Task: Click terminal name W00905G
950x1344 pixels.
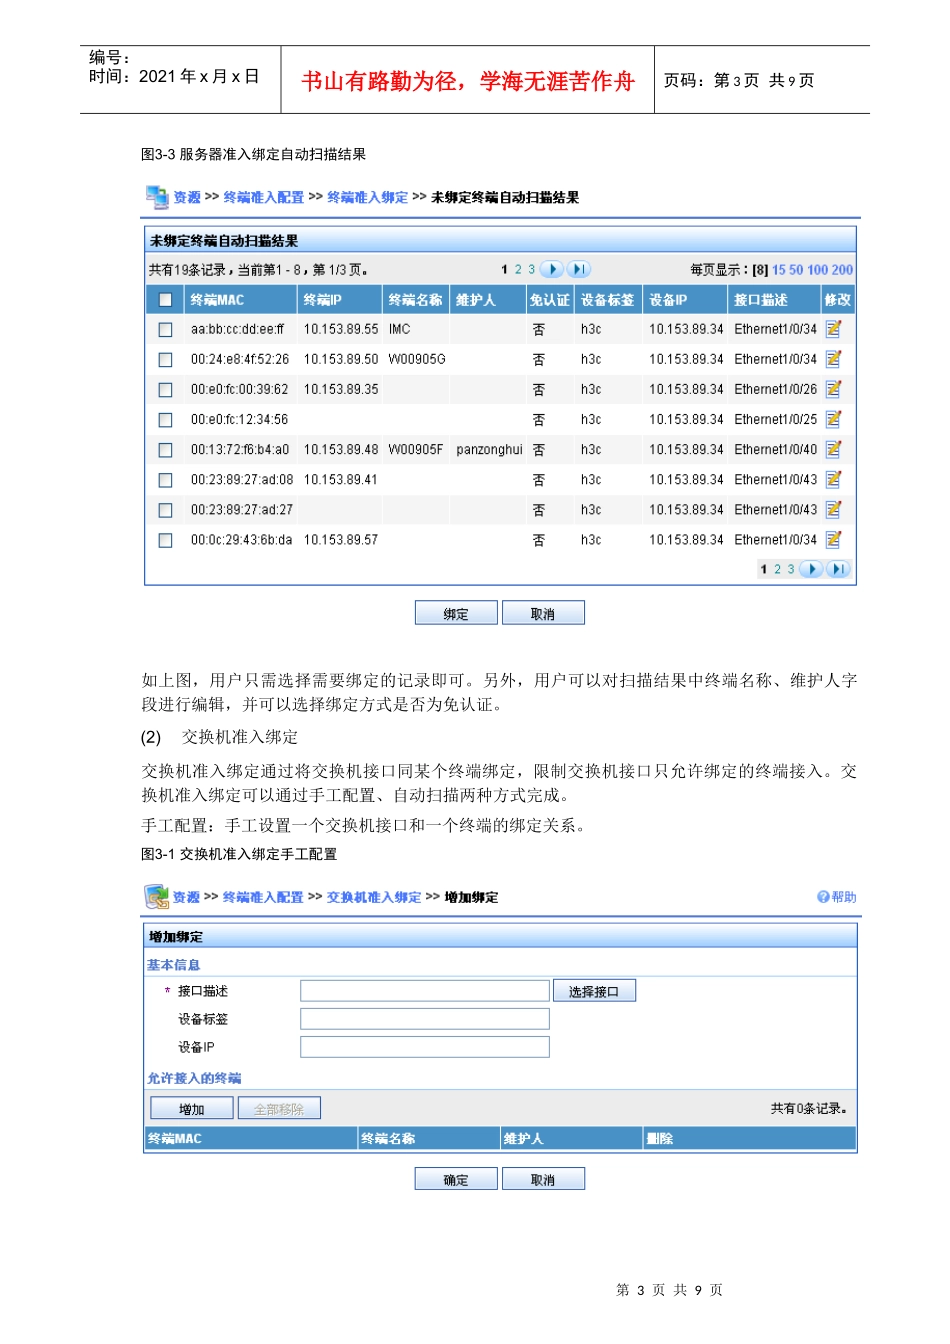Action: pyautogui.click(x=417, y=359)
